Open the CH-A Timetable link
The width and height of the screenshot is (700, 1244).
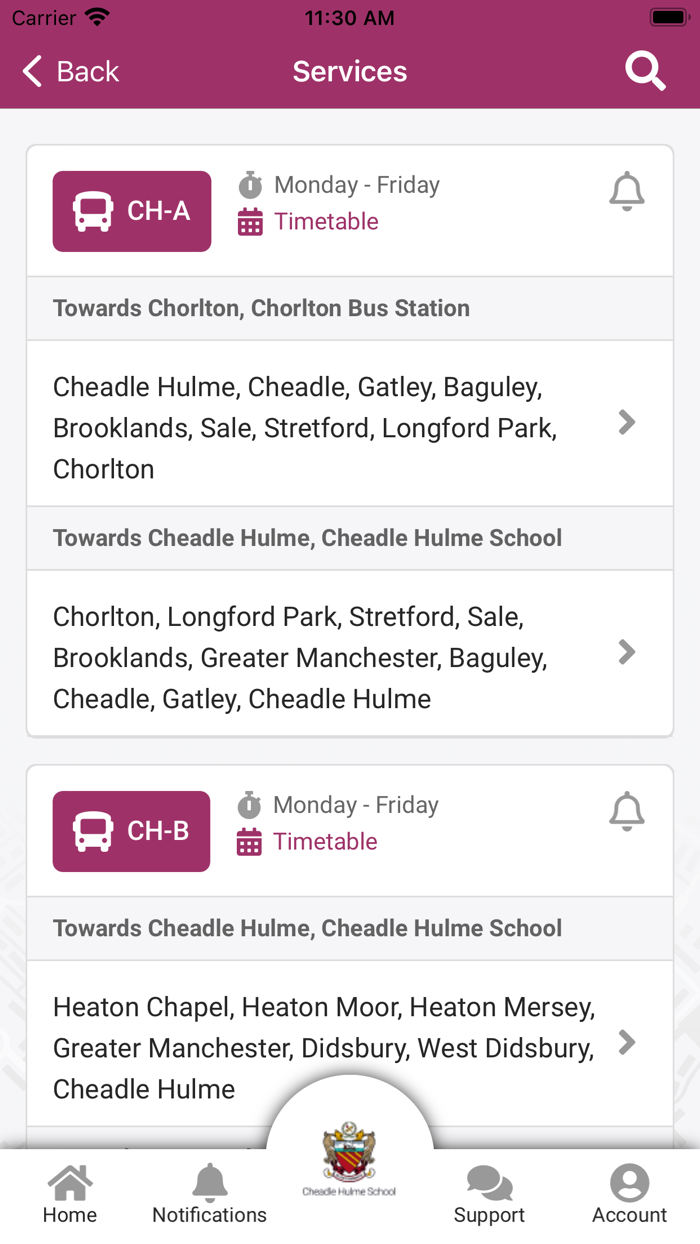pos(326,222)
